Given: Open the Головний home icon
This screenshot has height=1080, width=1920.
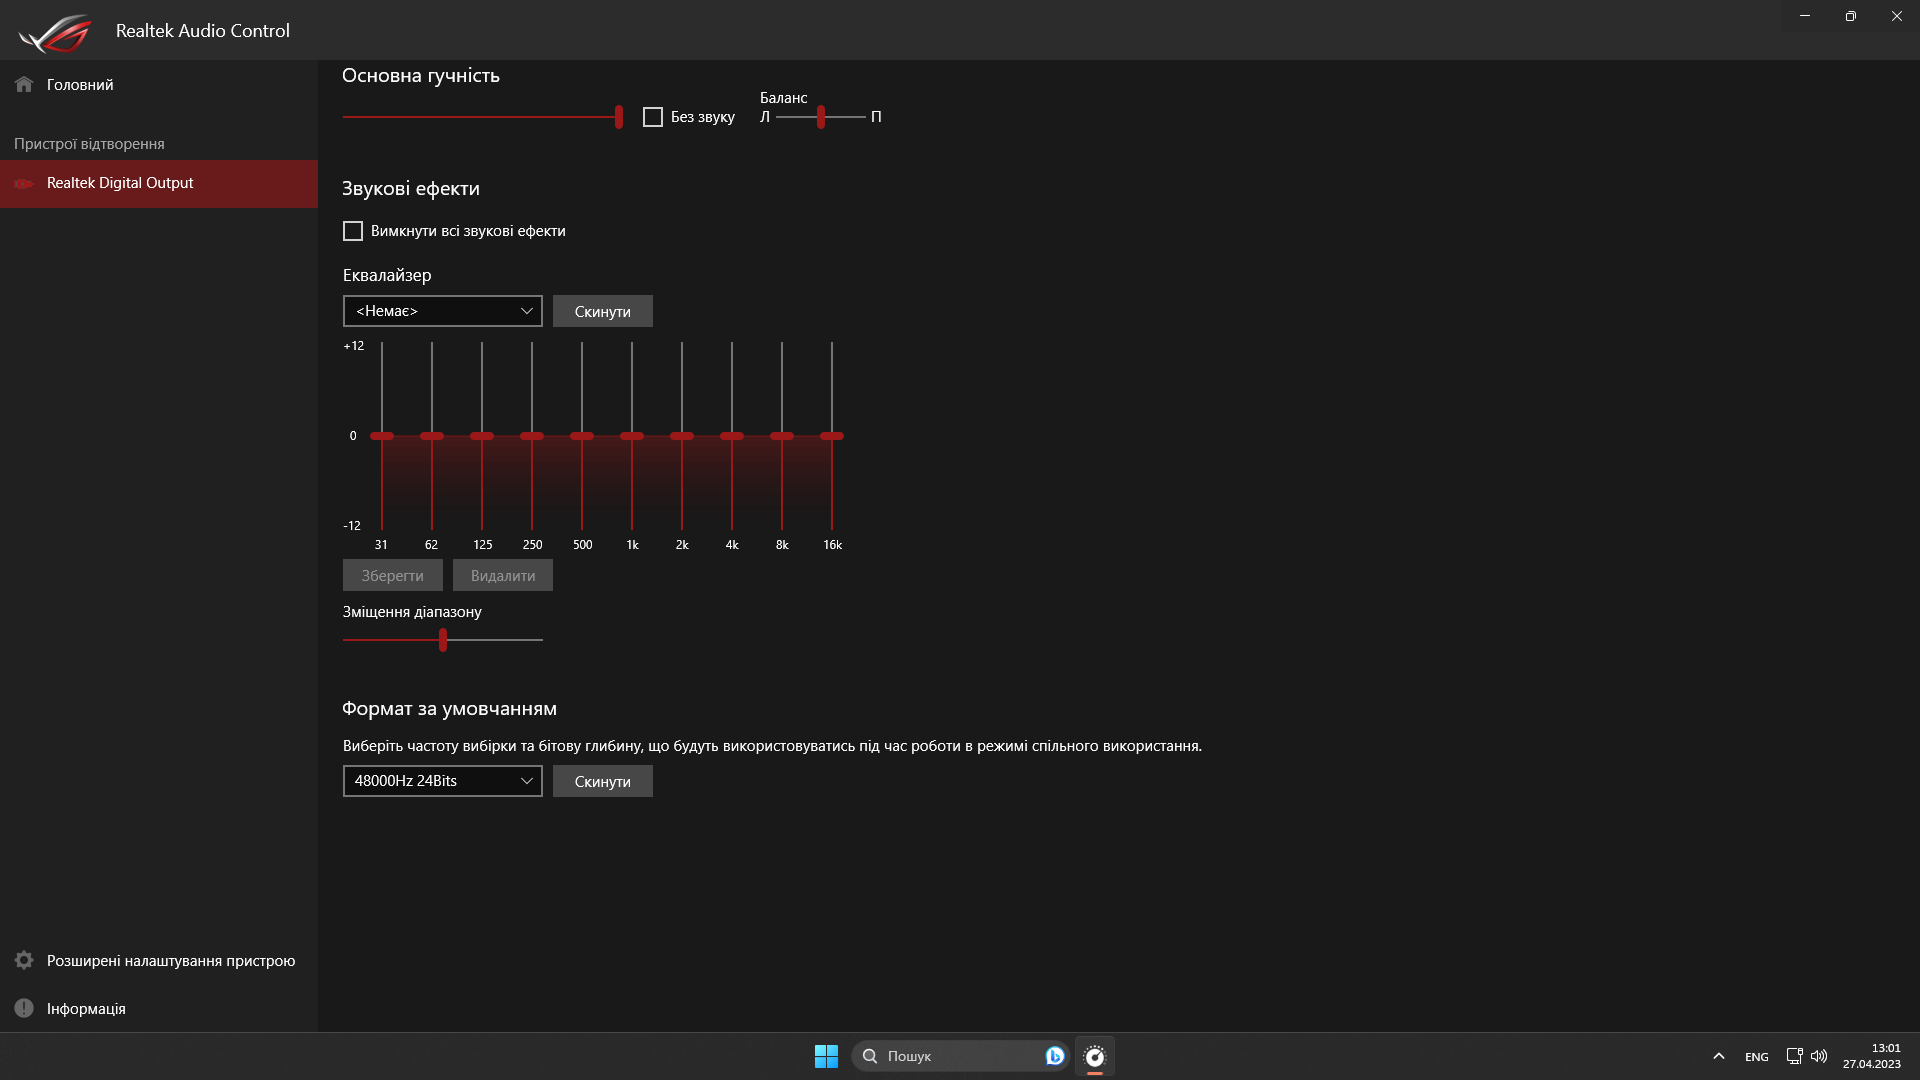Looking at the screenshot, I should click(24, 84).
